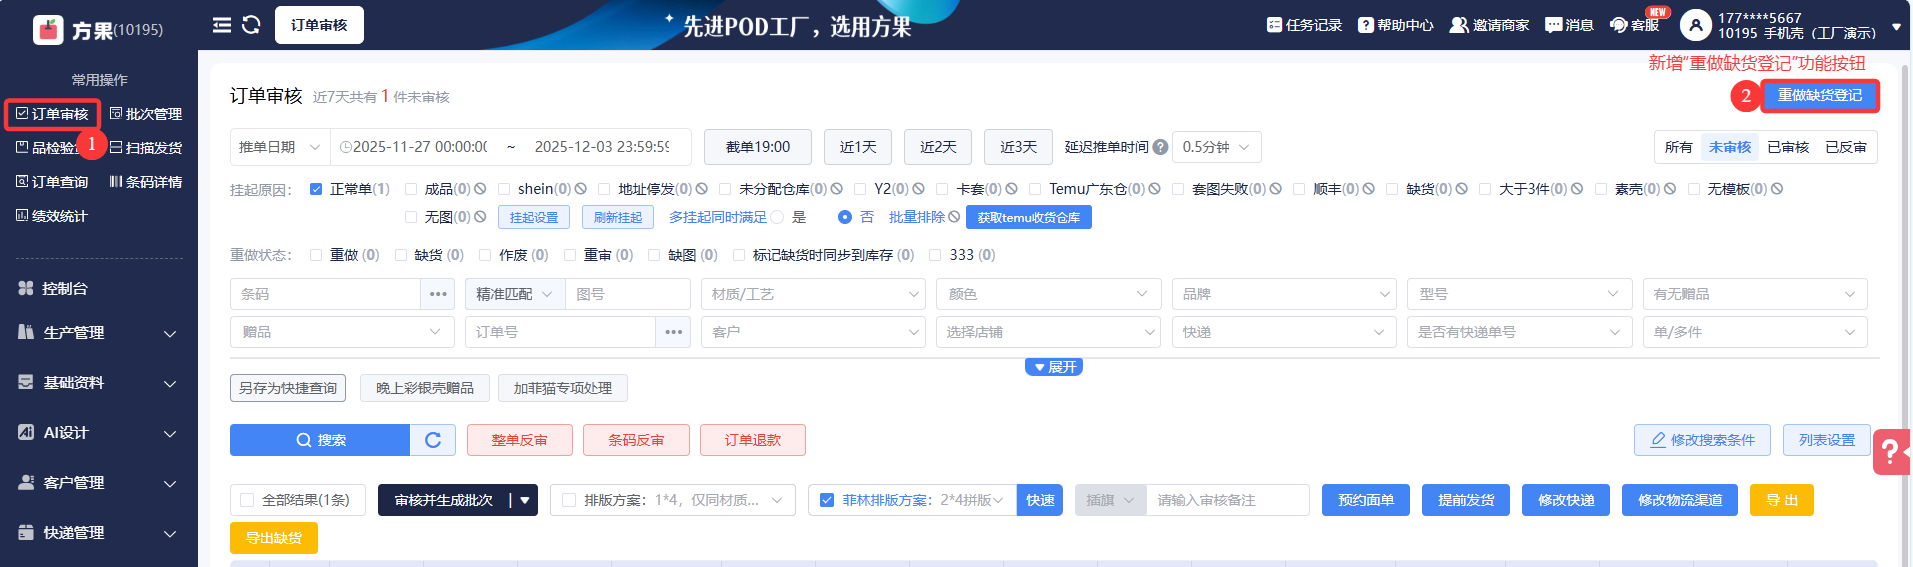This screenshot has width=1913, height=567.
Task: Click the refresh icon in top bar
Action: click(251, 25)
